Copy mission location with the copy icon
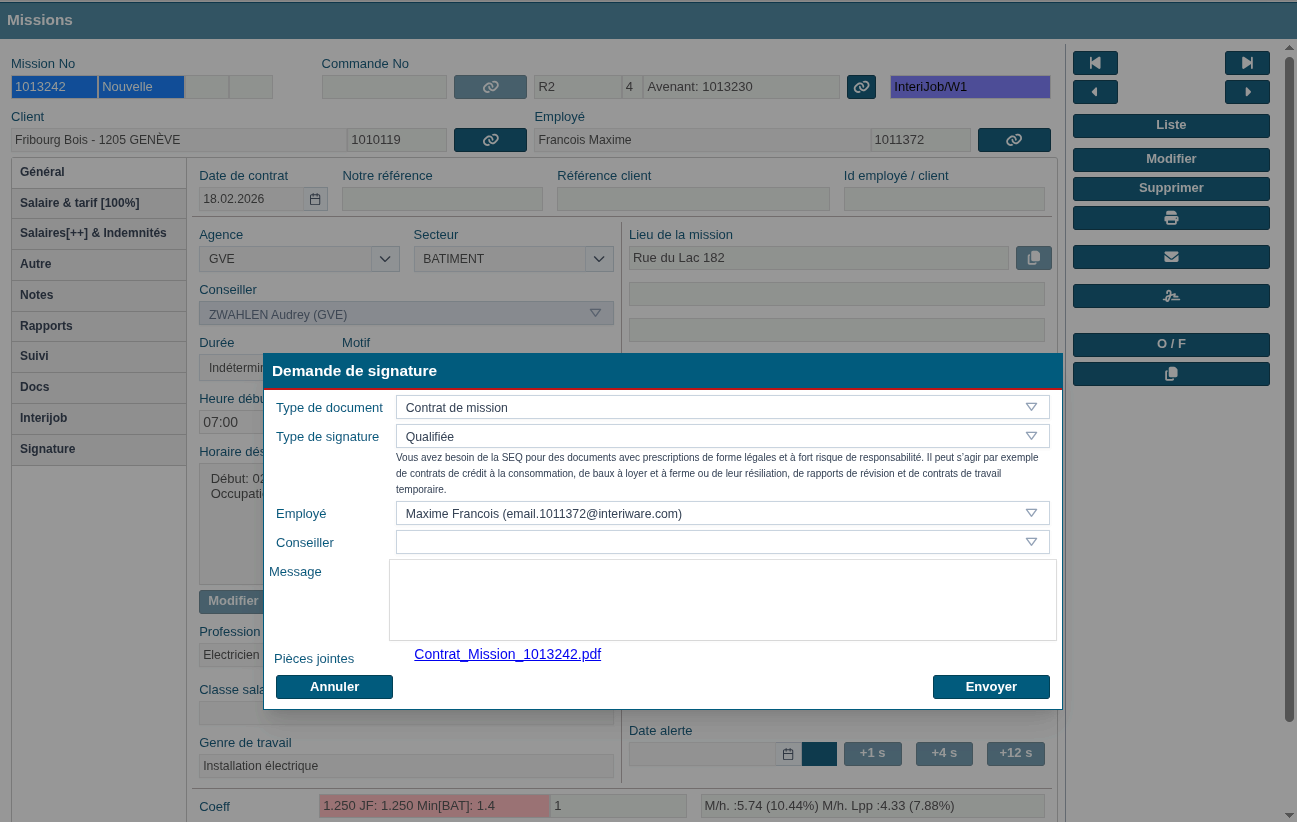 (x=1034, y=258)
